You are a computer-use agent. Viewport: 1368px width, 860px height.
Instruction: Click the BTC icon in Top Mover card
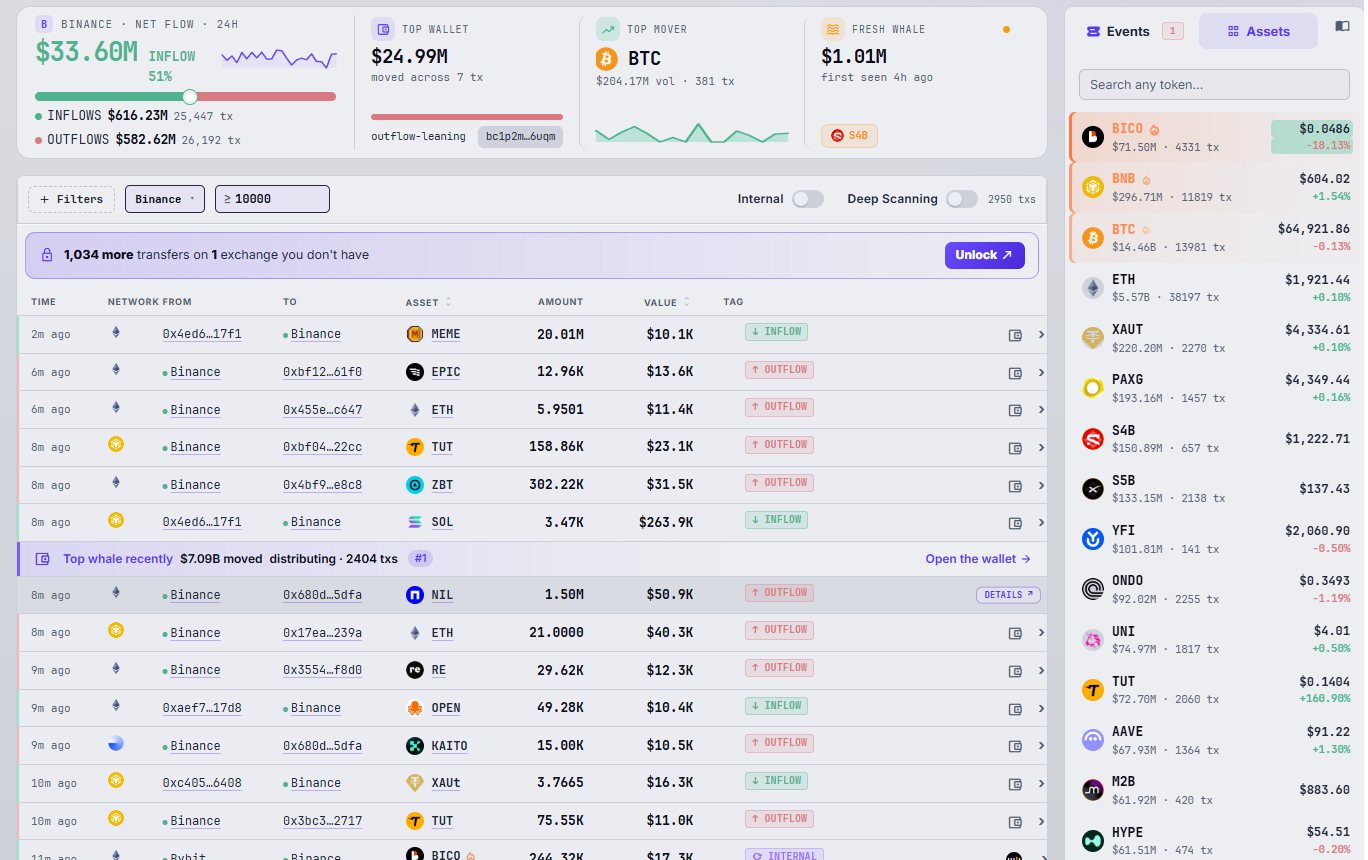click(607, 59)
